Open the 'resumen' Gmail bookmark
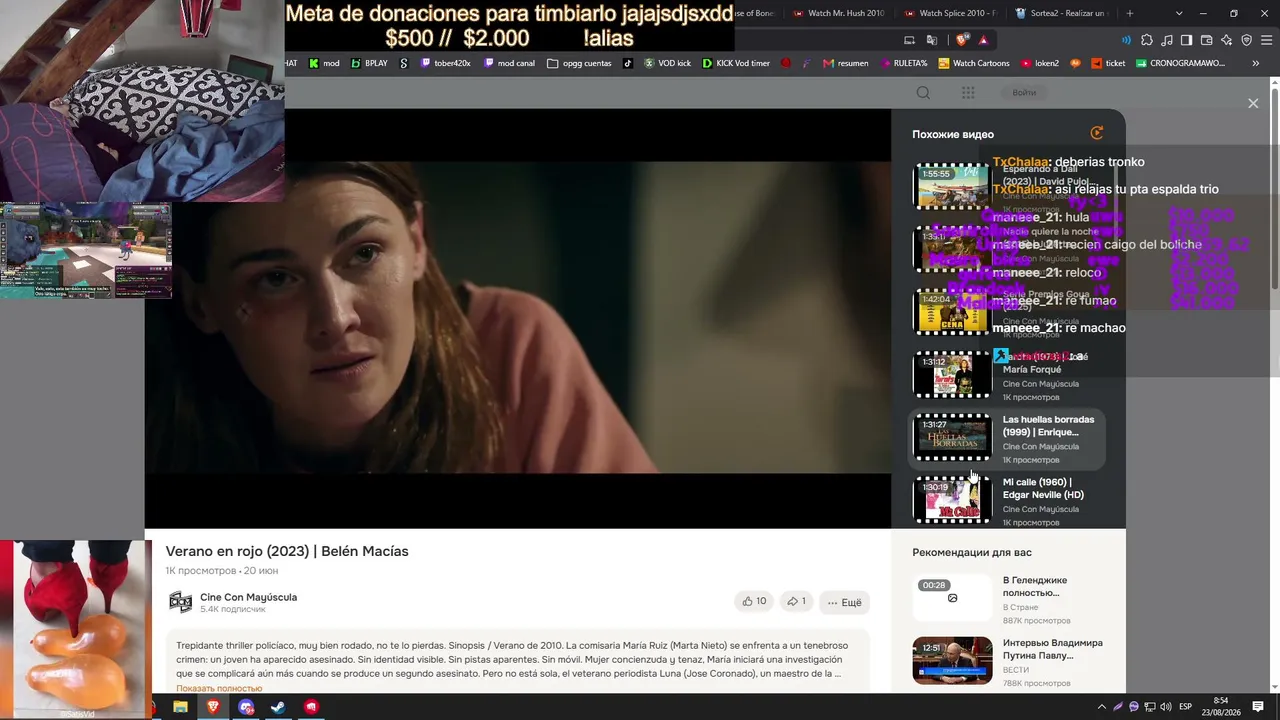The width and height of the screenshot is (1280, 720). tap(845, 63)
